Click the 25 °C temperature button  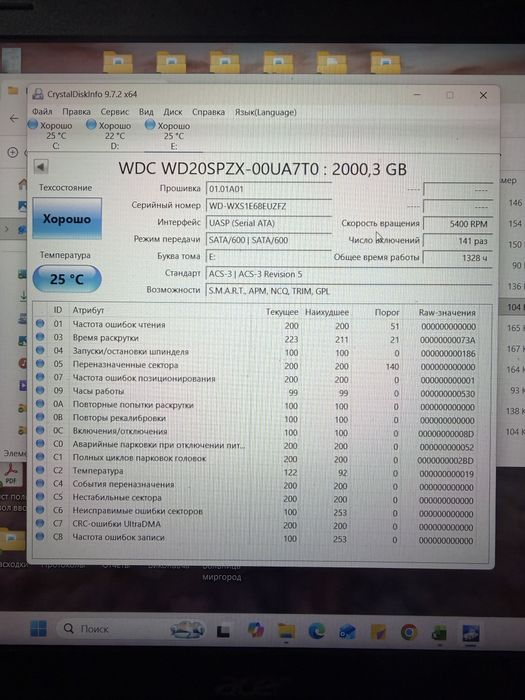click(x=67, y=279)
